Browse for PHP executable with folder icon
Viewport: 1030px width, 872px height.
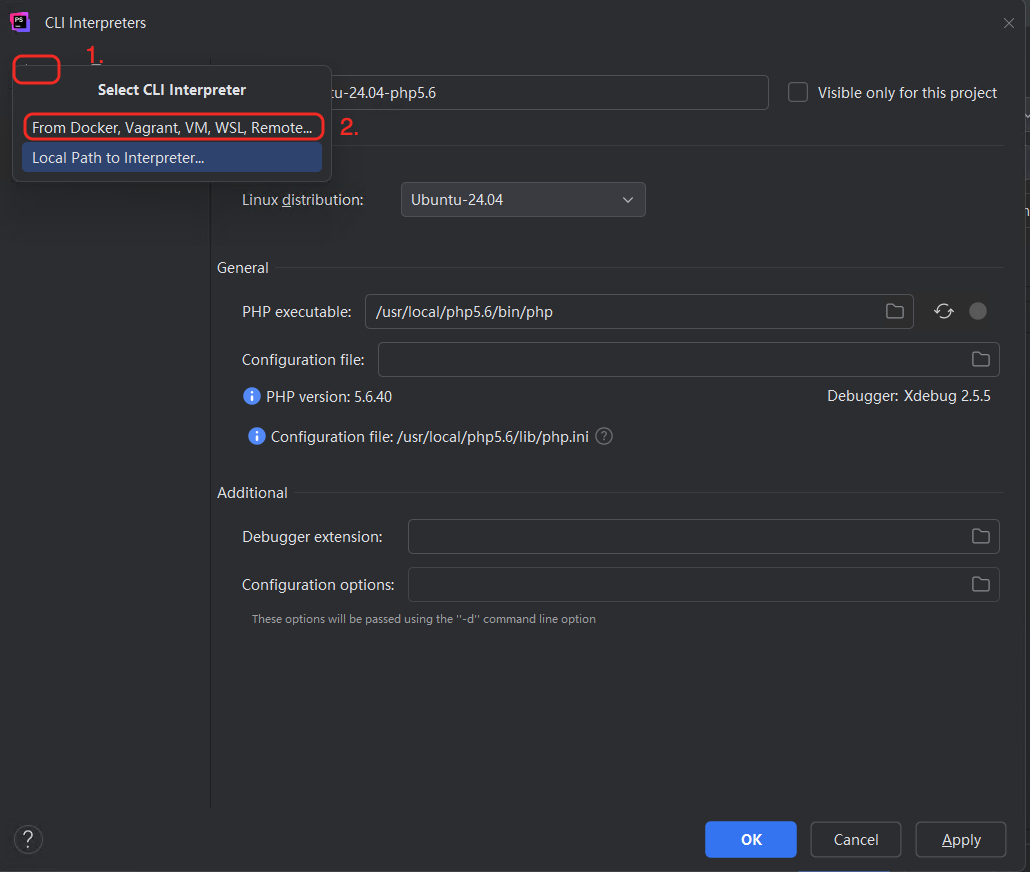coord(895,311)
